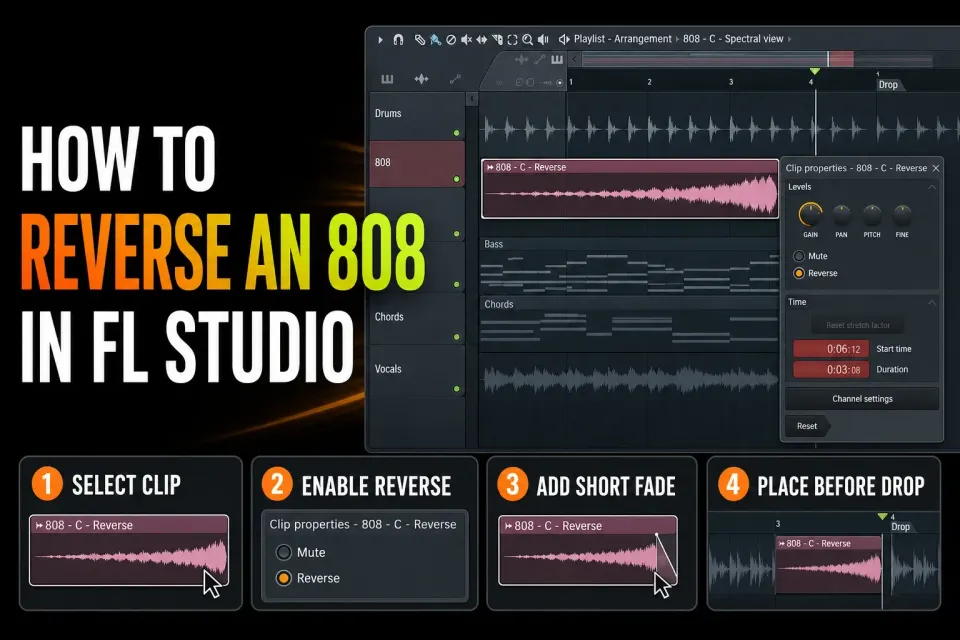The image size is (960, 640).
Task: Select the 808 track name
Action: 383,162
